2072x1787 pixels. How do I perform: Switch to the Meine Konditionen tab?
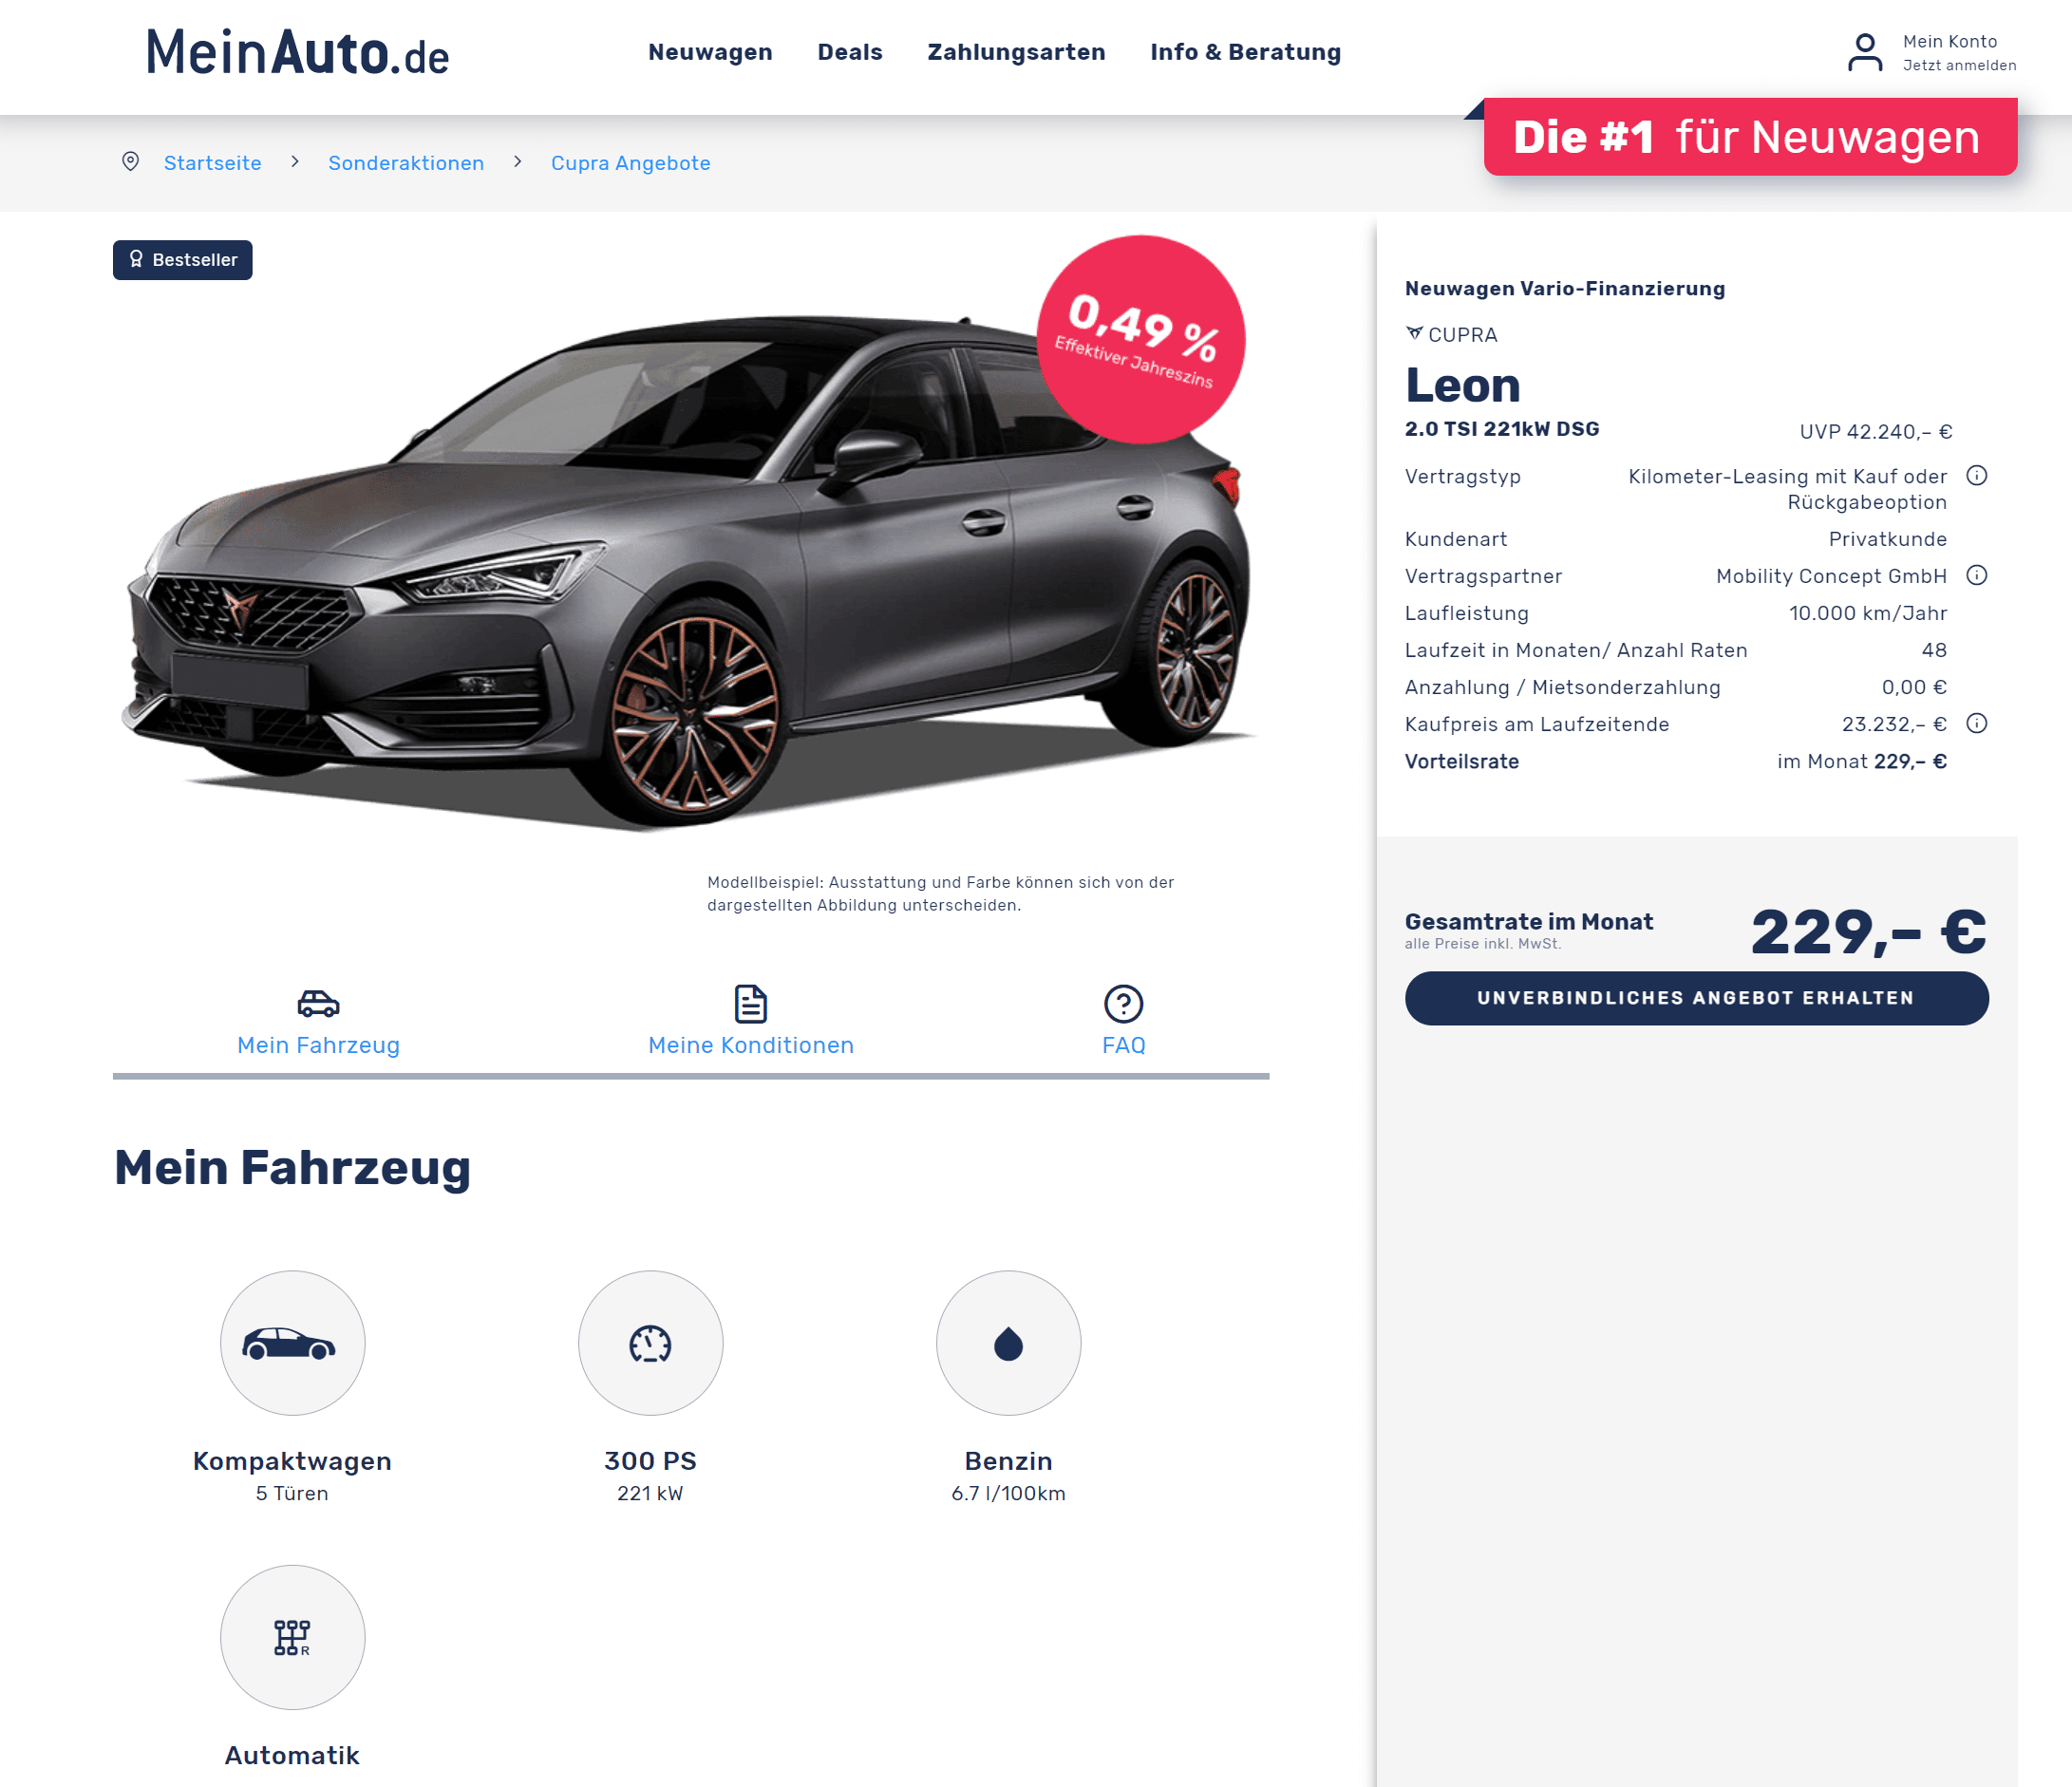(x=751, y=1021)
